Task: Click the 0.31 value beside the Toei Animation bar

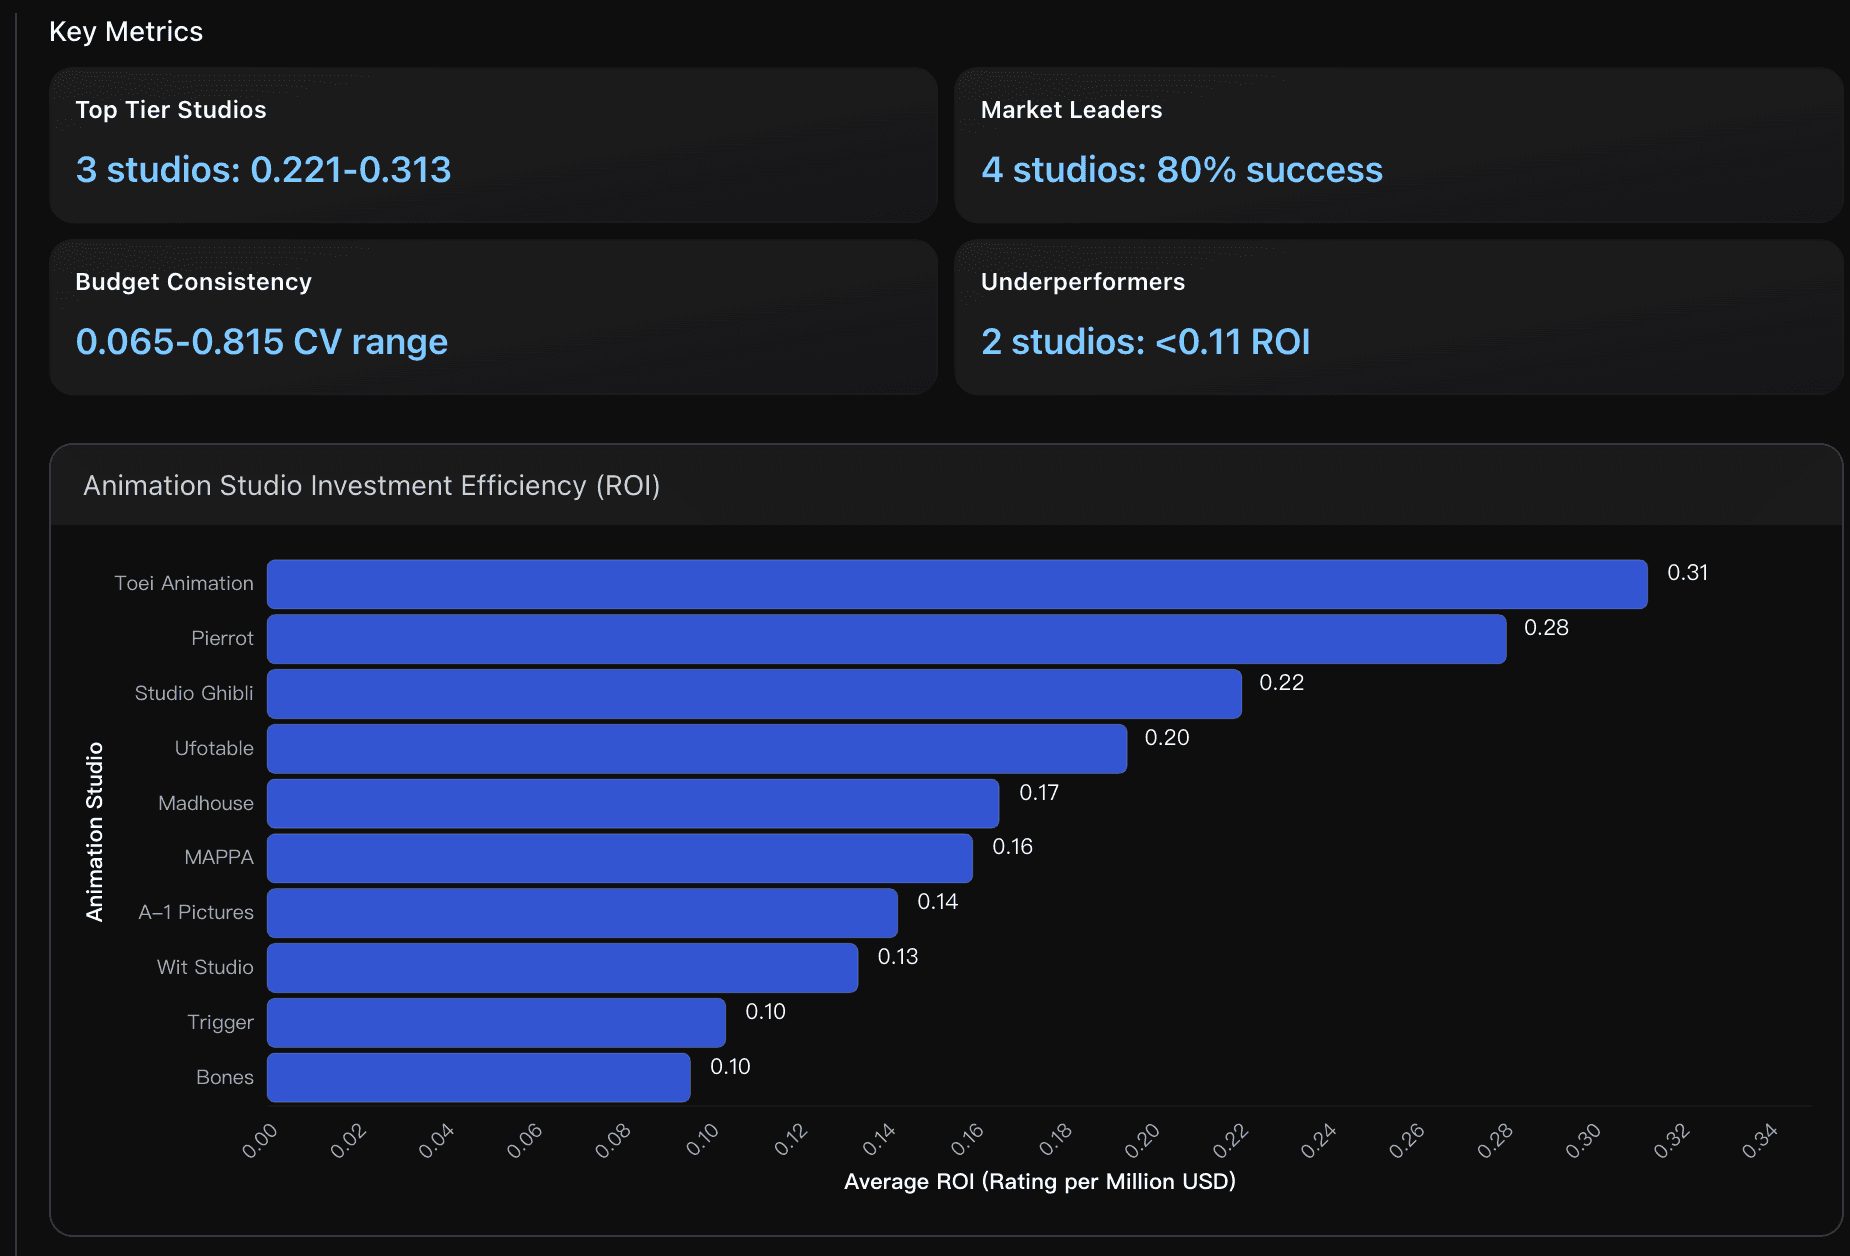Action: (1688, 573)
